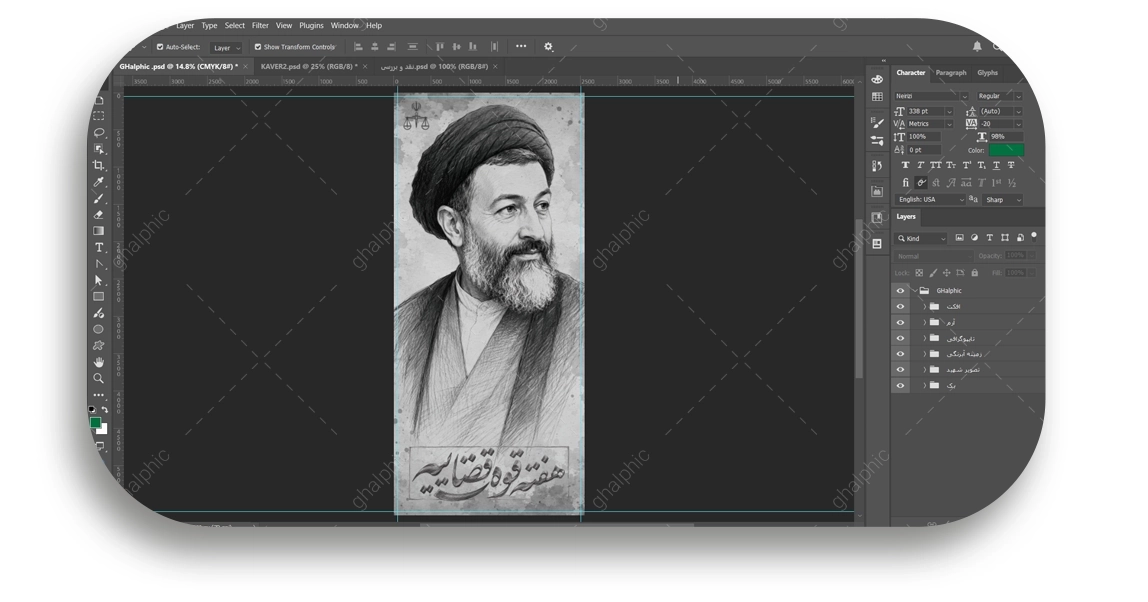Image resolution: width=1148 pixels, height=602 pixels.
Task: Select the Pen tool
Action: click(99, 264)
